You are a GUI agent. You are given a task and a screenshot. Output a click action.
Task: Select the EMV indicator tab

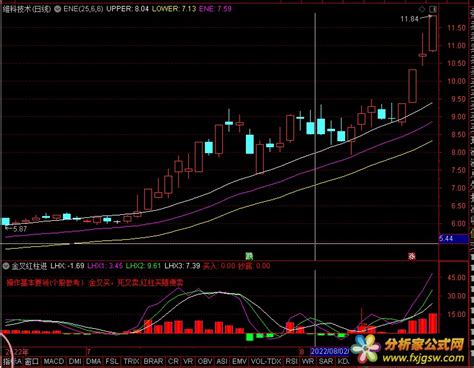pos(239,361)
